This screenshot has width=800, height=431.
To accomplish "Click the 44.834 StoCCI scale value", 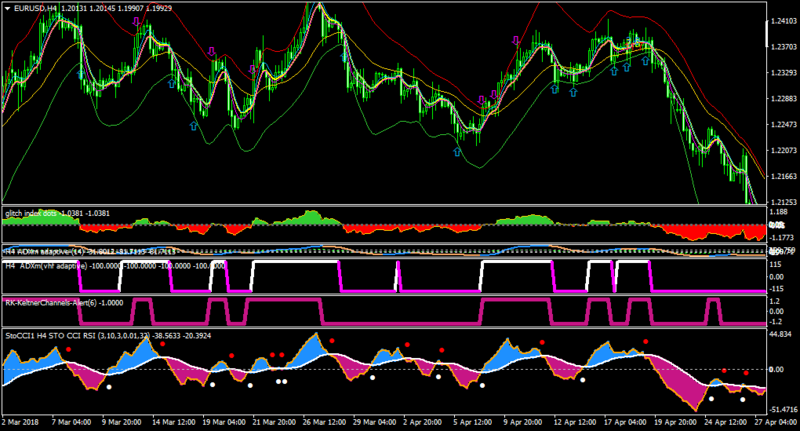I will 782,335.
